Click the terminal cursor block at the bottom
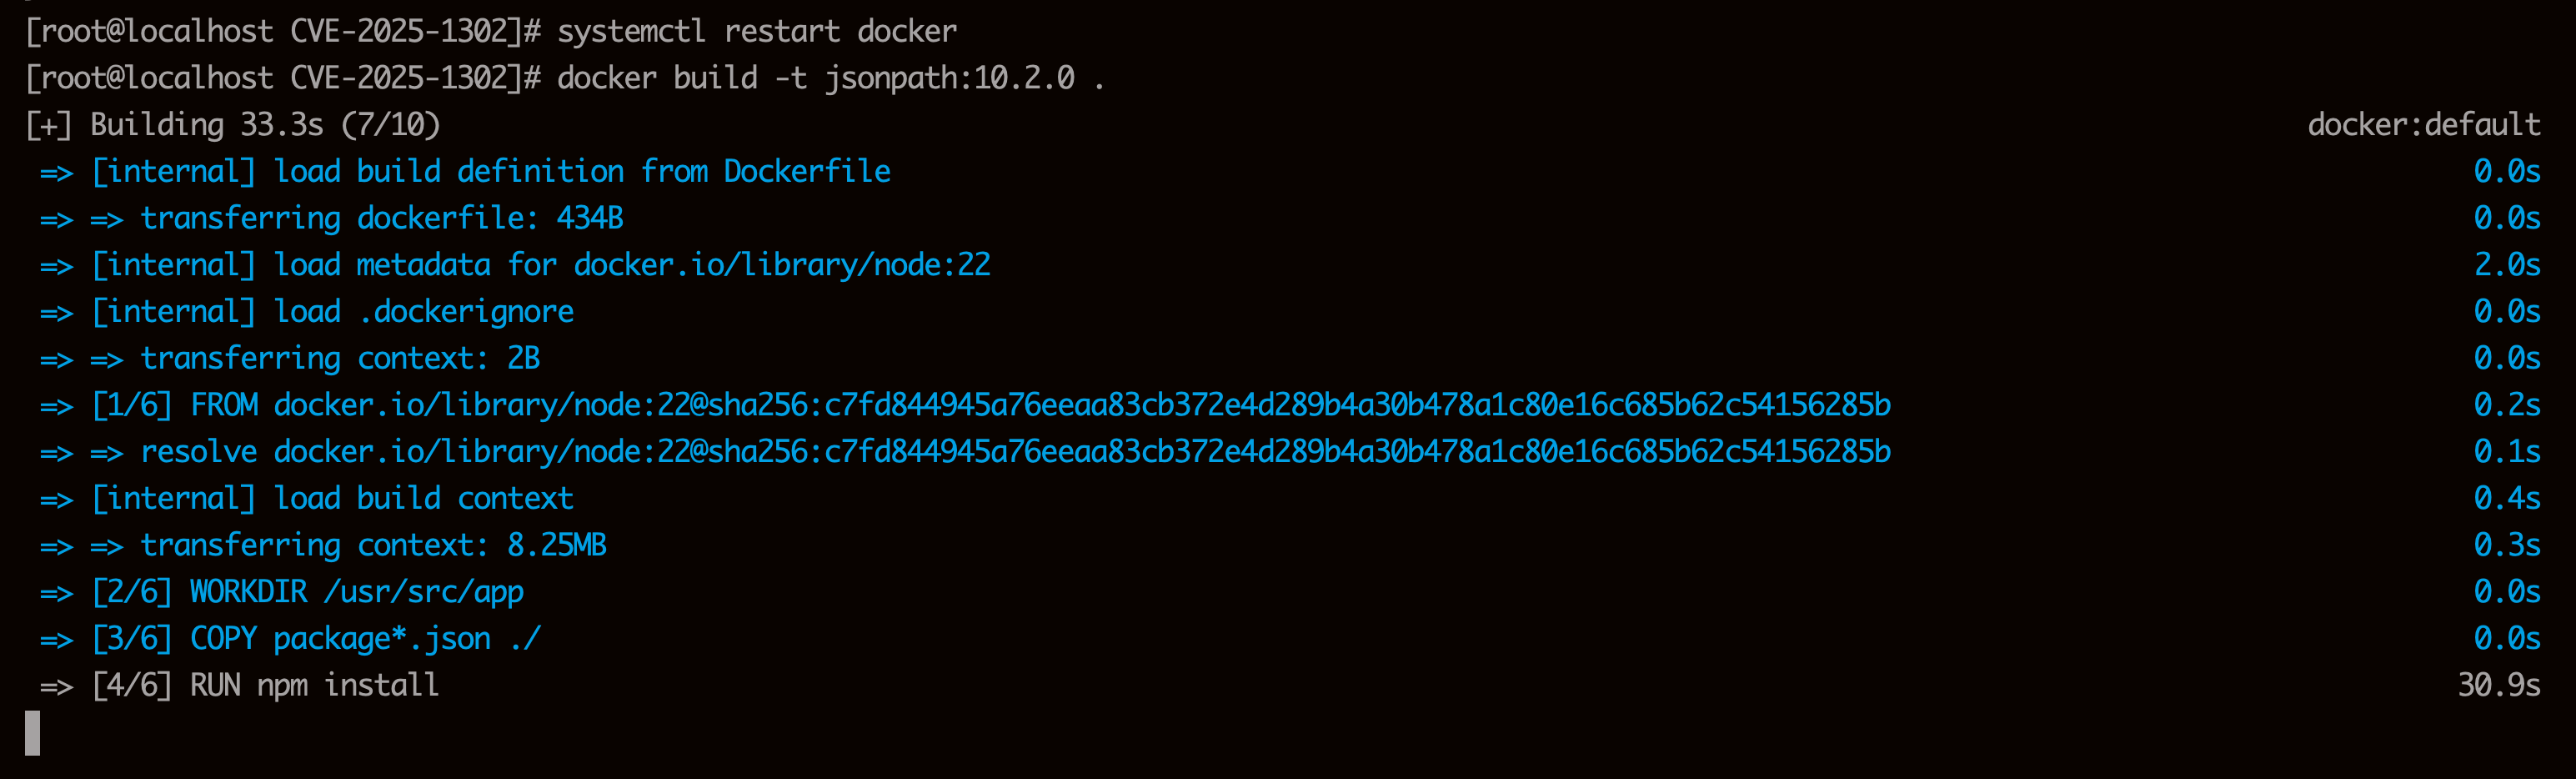 tap(33, 733)
